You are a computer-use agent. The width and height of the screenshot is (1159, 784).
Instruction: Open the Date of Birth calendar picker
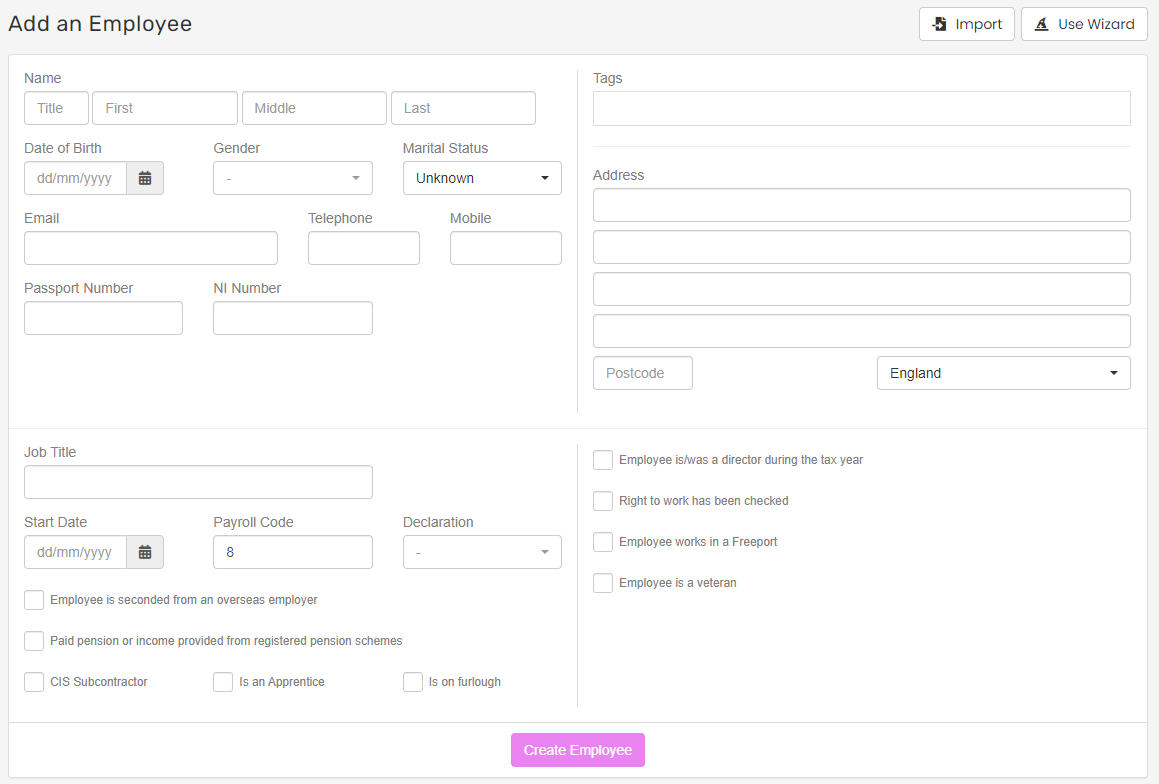coord(145,178)
